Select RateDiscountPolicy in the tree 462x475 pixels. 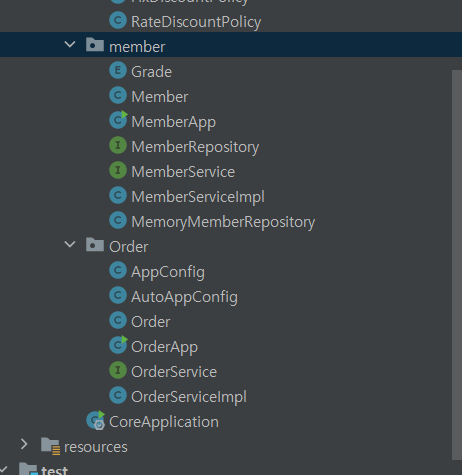click(x=196, y=22)
